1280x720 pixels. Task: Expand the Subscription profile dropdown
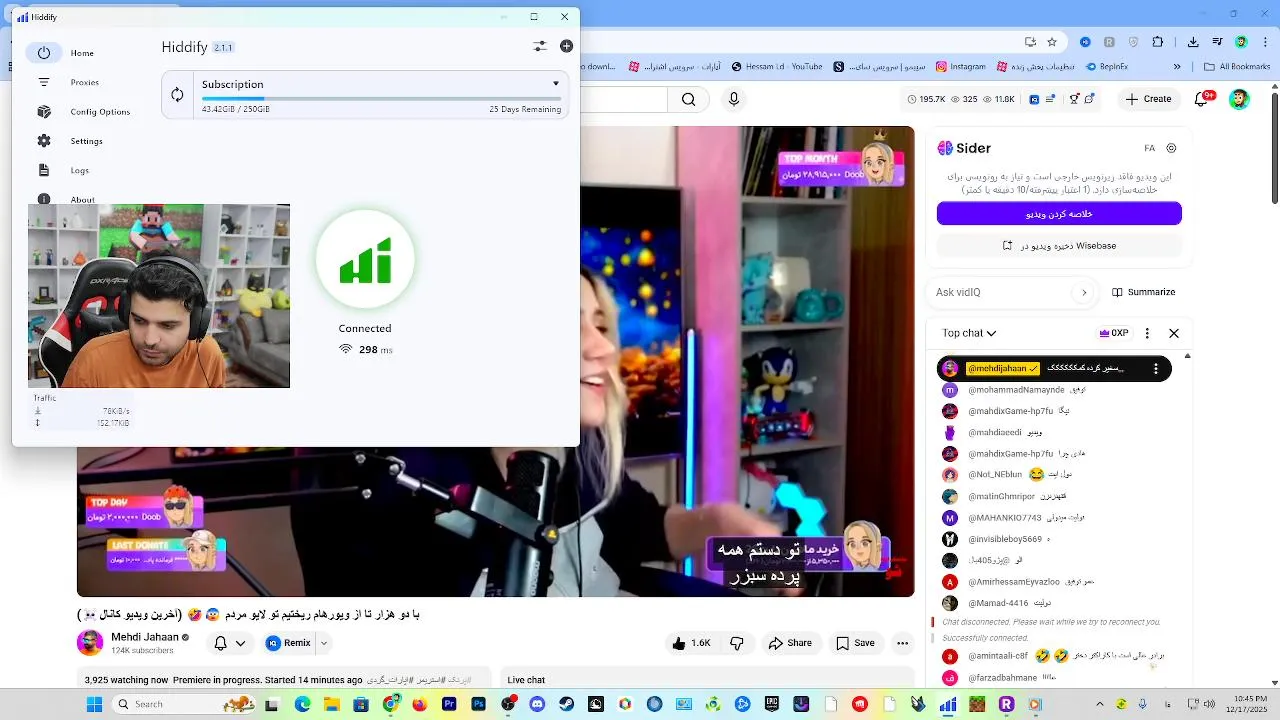click(x=556, y=84)
